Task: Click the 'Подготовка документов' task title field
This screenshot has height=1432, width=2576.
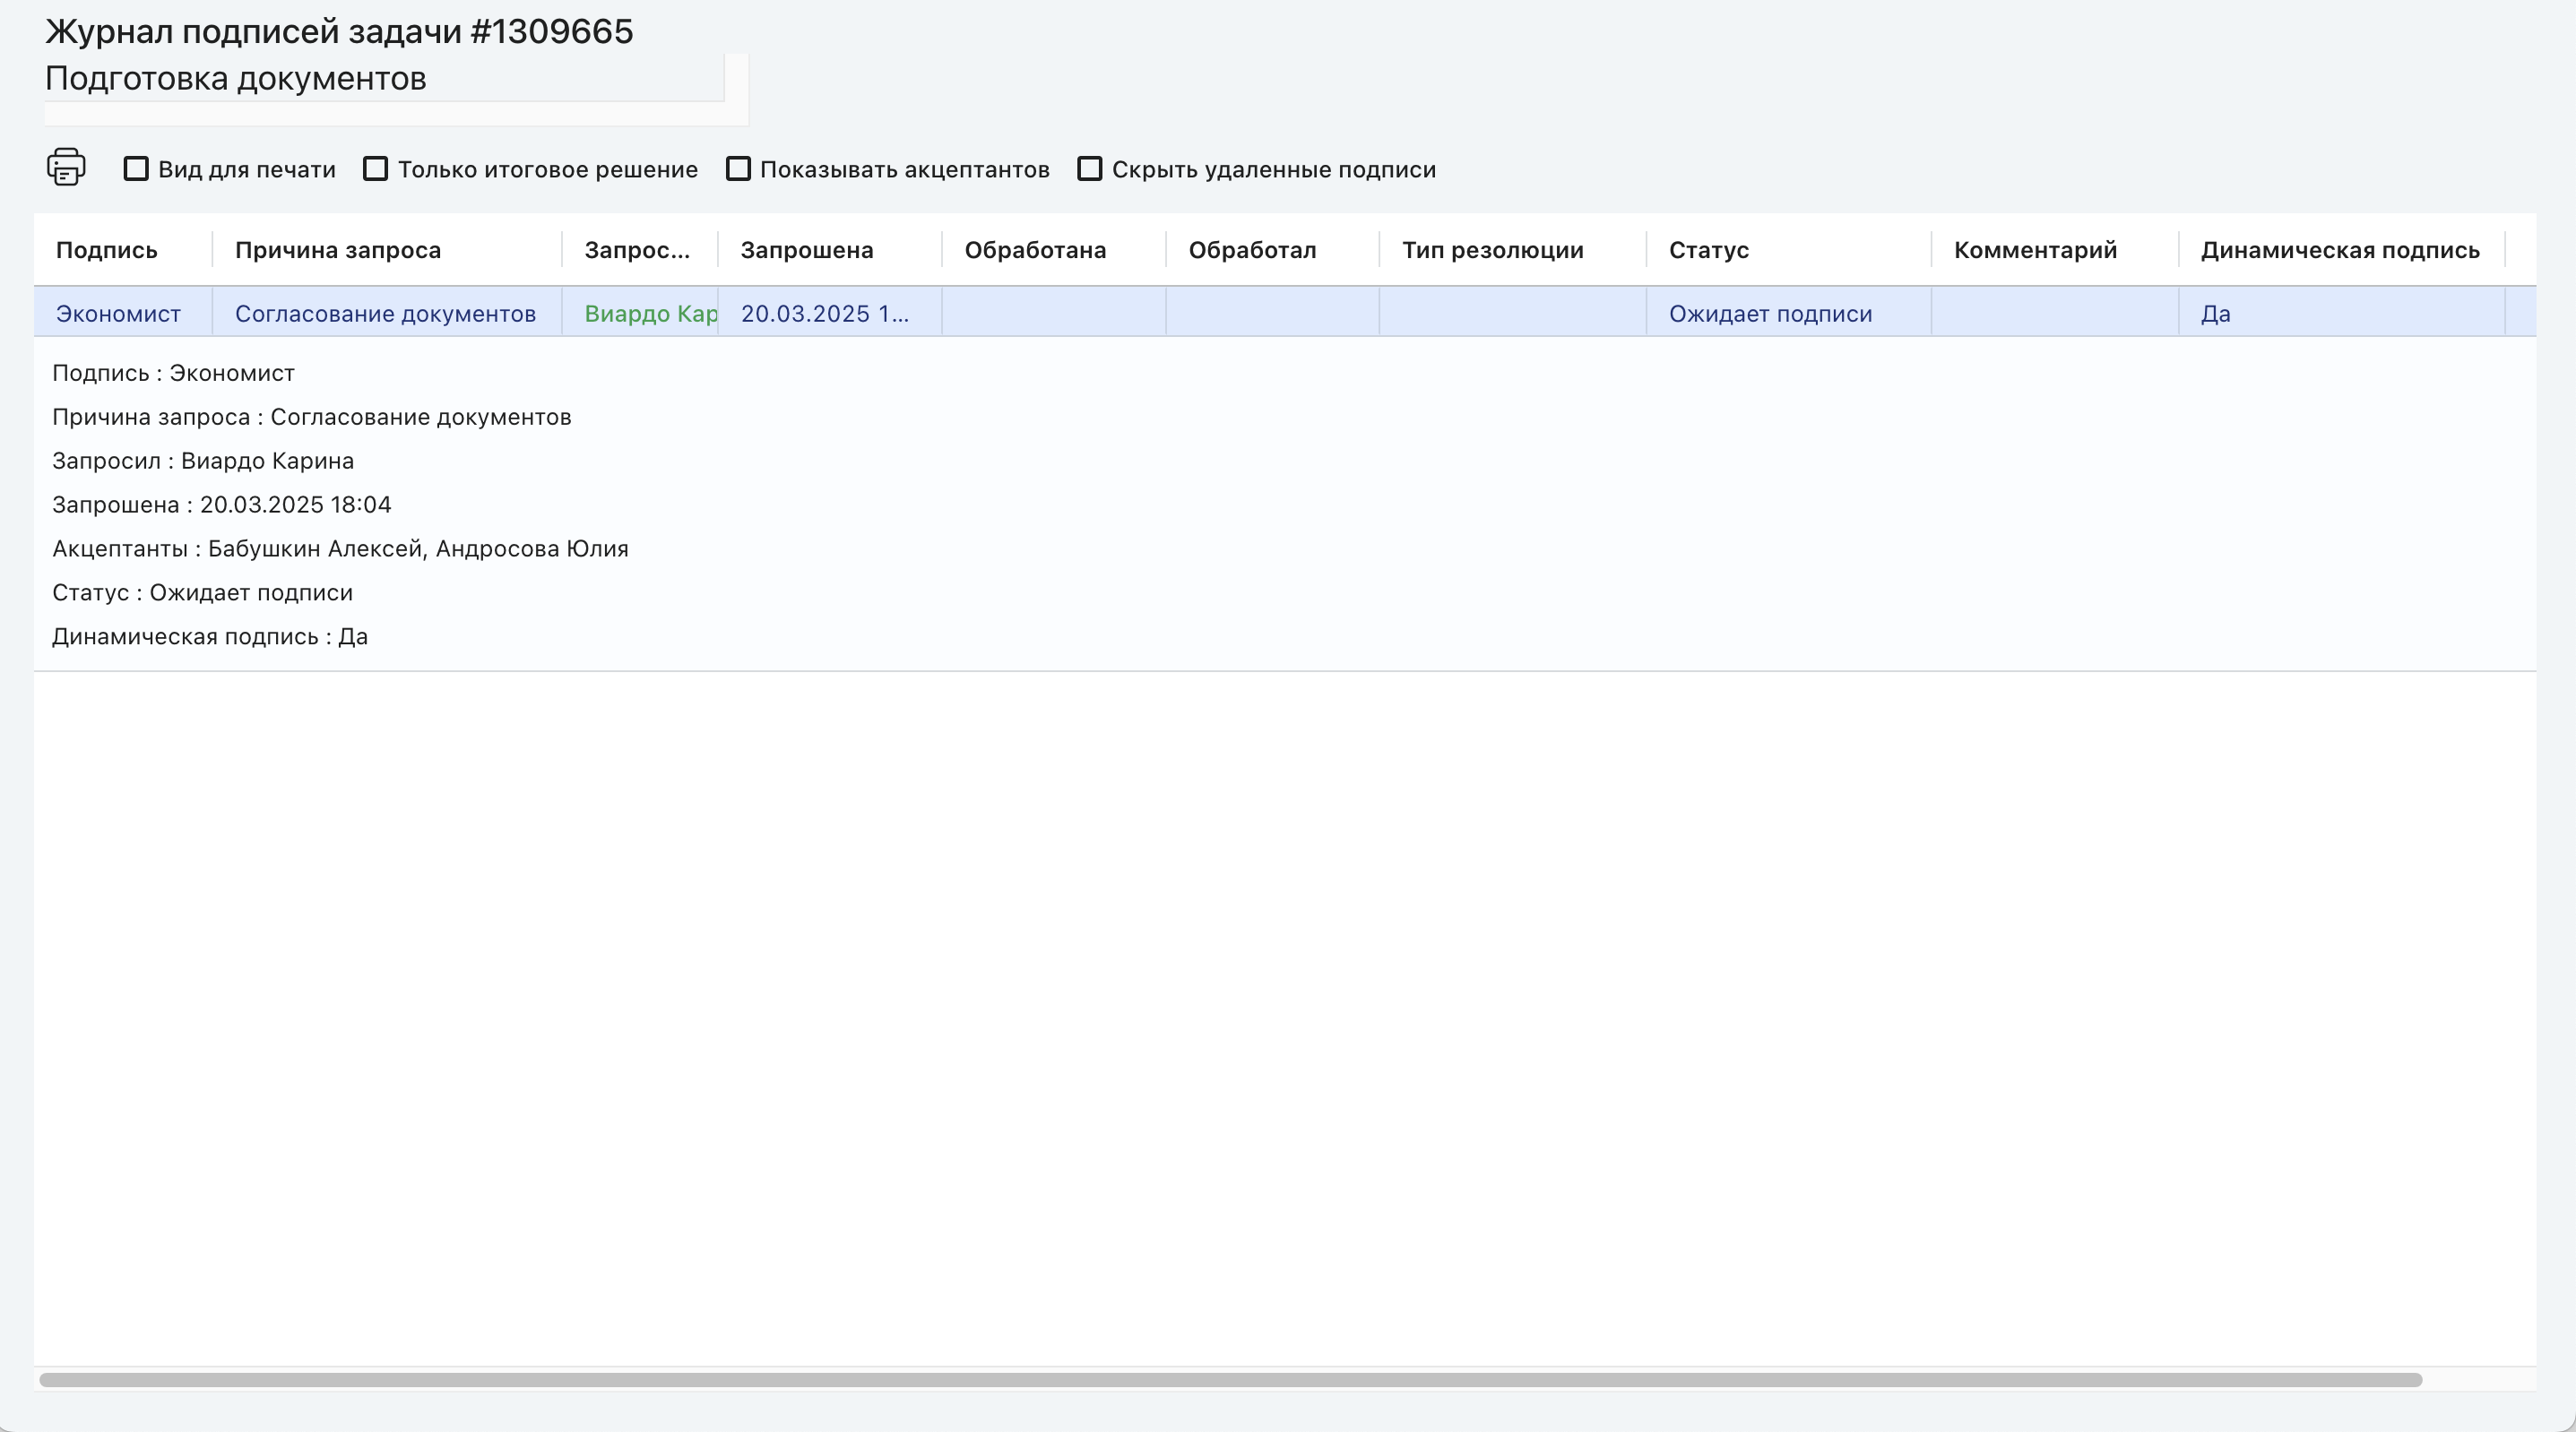Action: 384,78
